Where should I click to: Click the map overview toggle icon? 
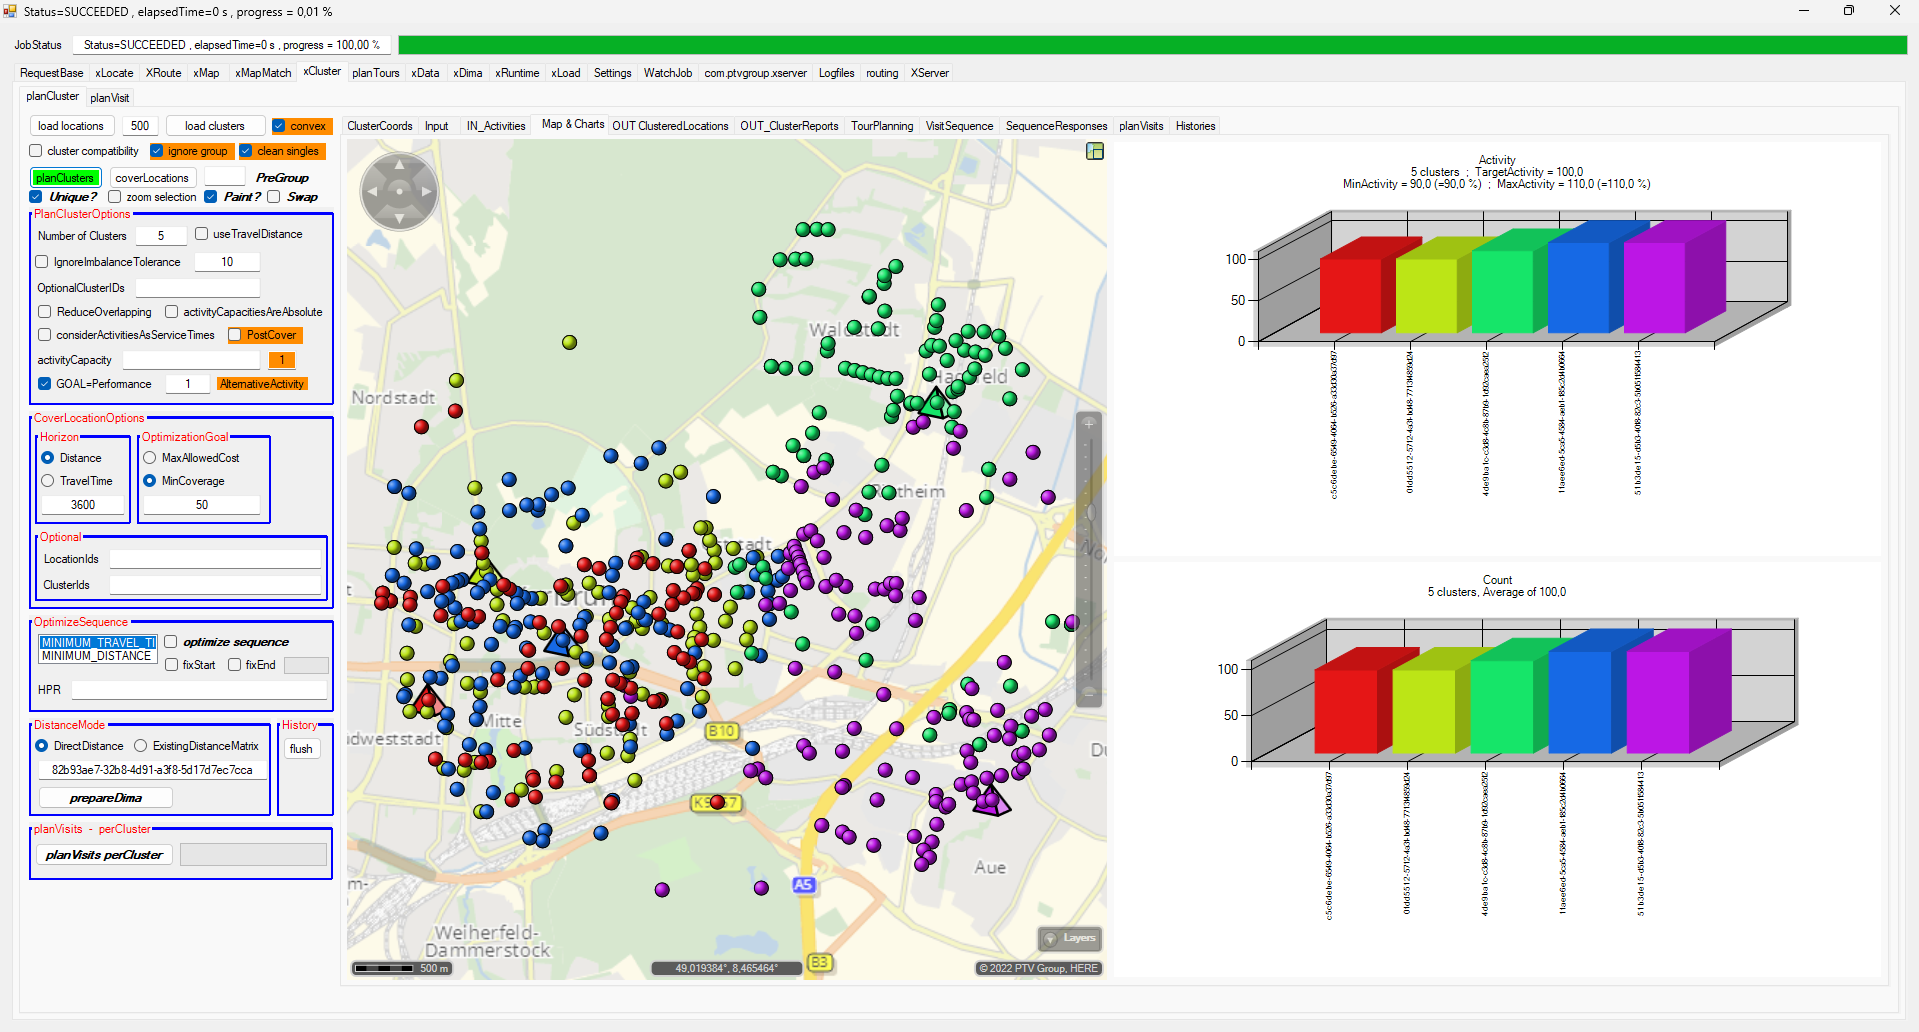coord(1095,151)
